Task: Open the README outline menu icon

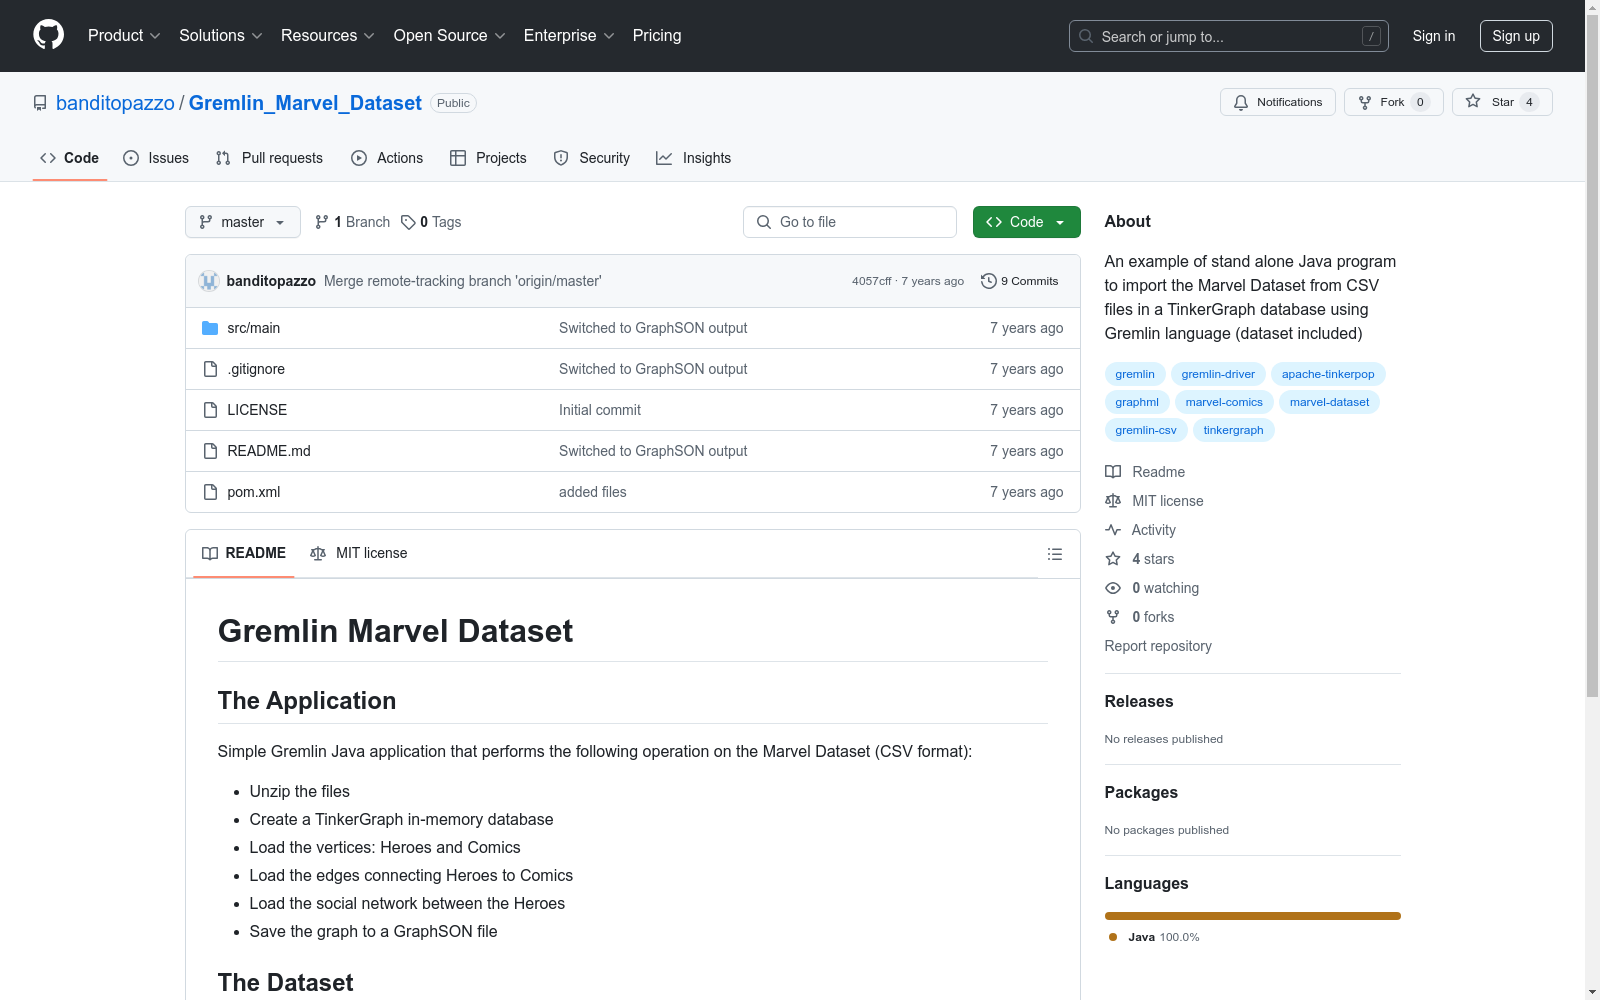Action: pyautogui.click(x=1055, y=554)
